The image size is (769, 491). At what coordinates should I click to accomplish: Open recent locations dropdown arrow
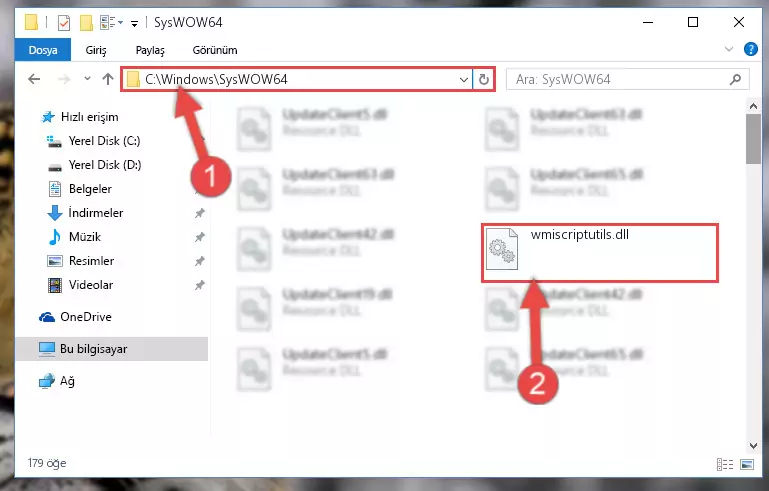point(87,78)
